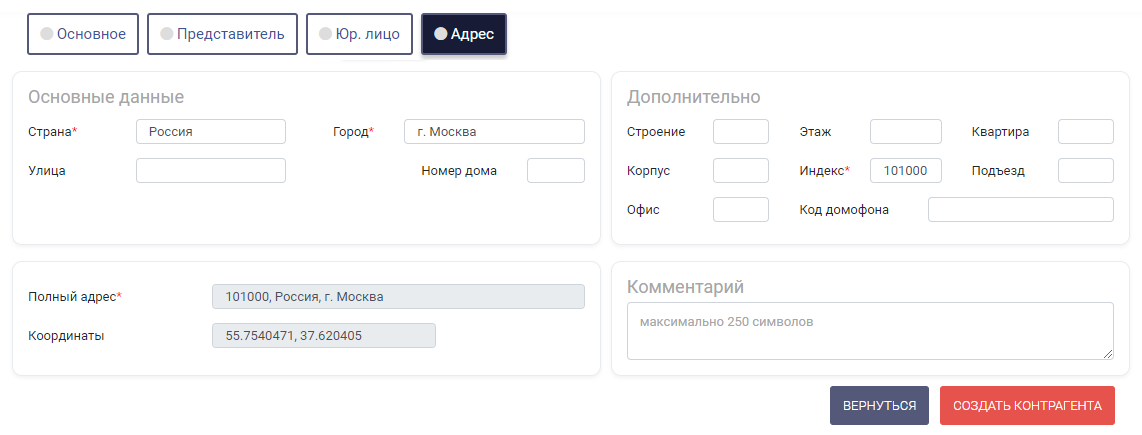Click the empty Улица field

210,171
